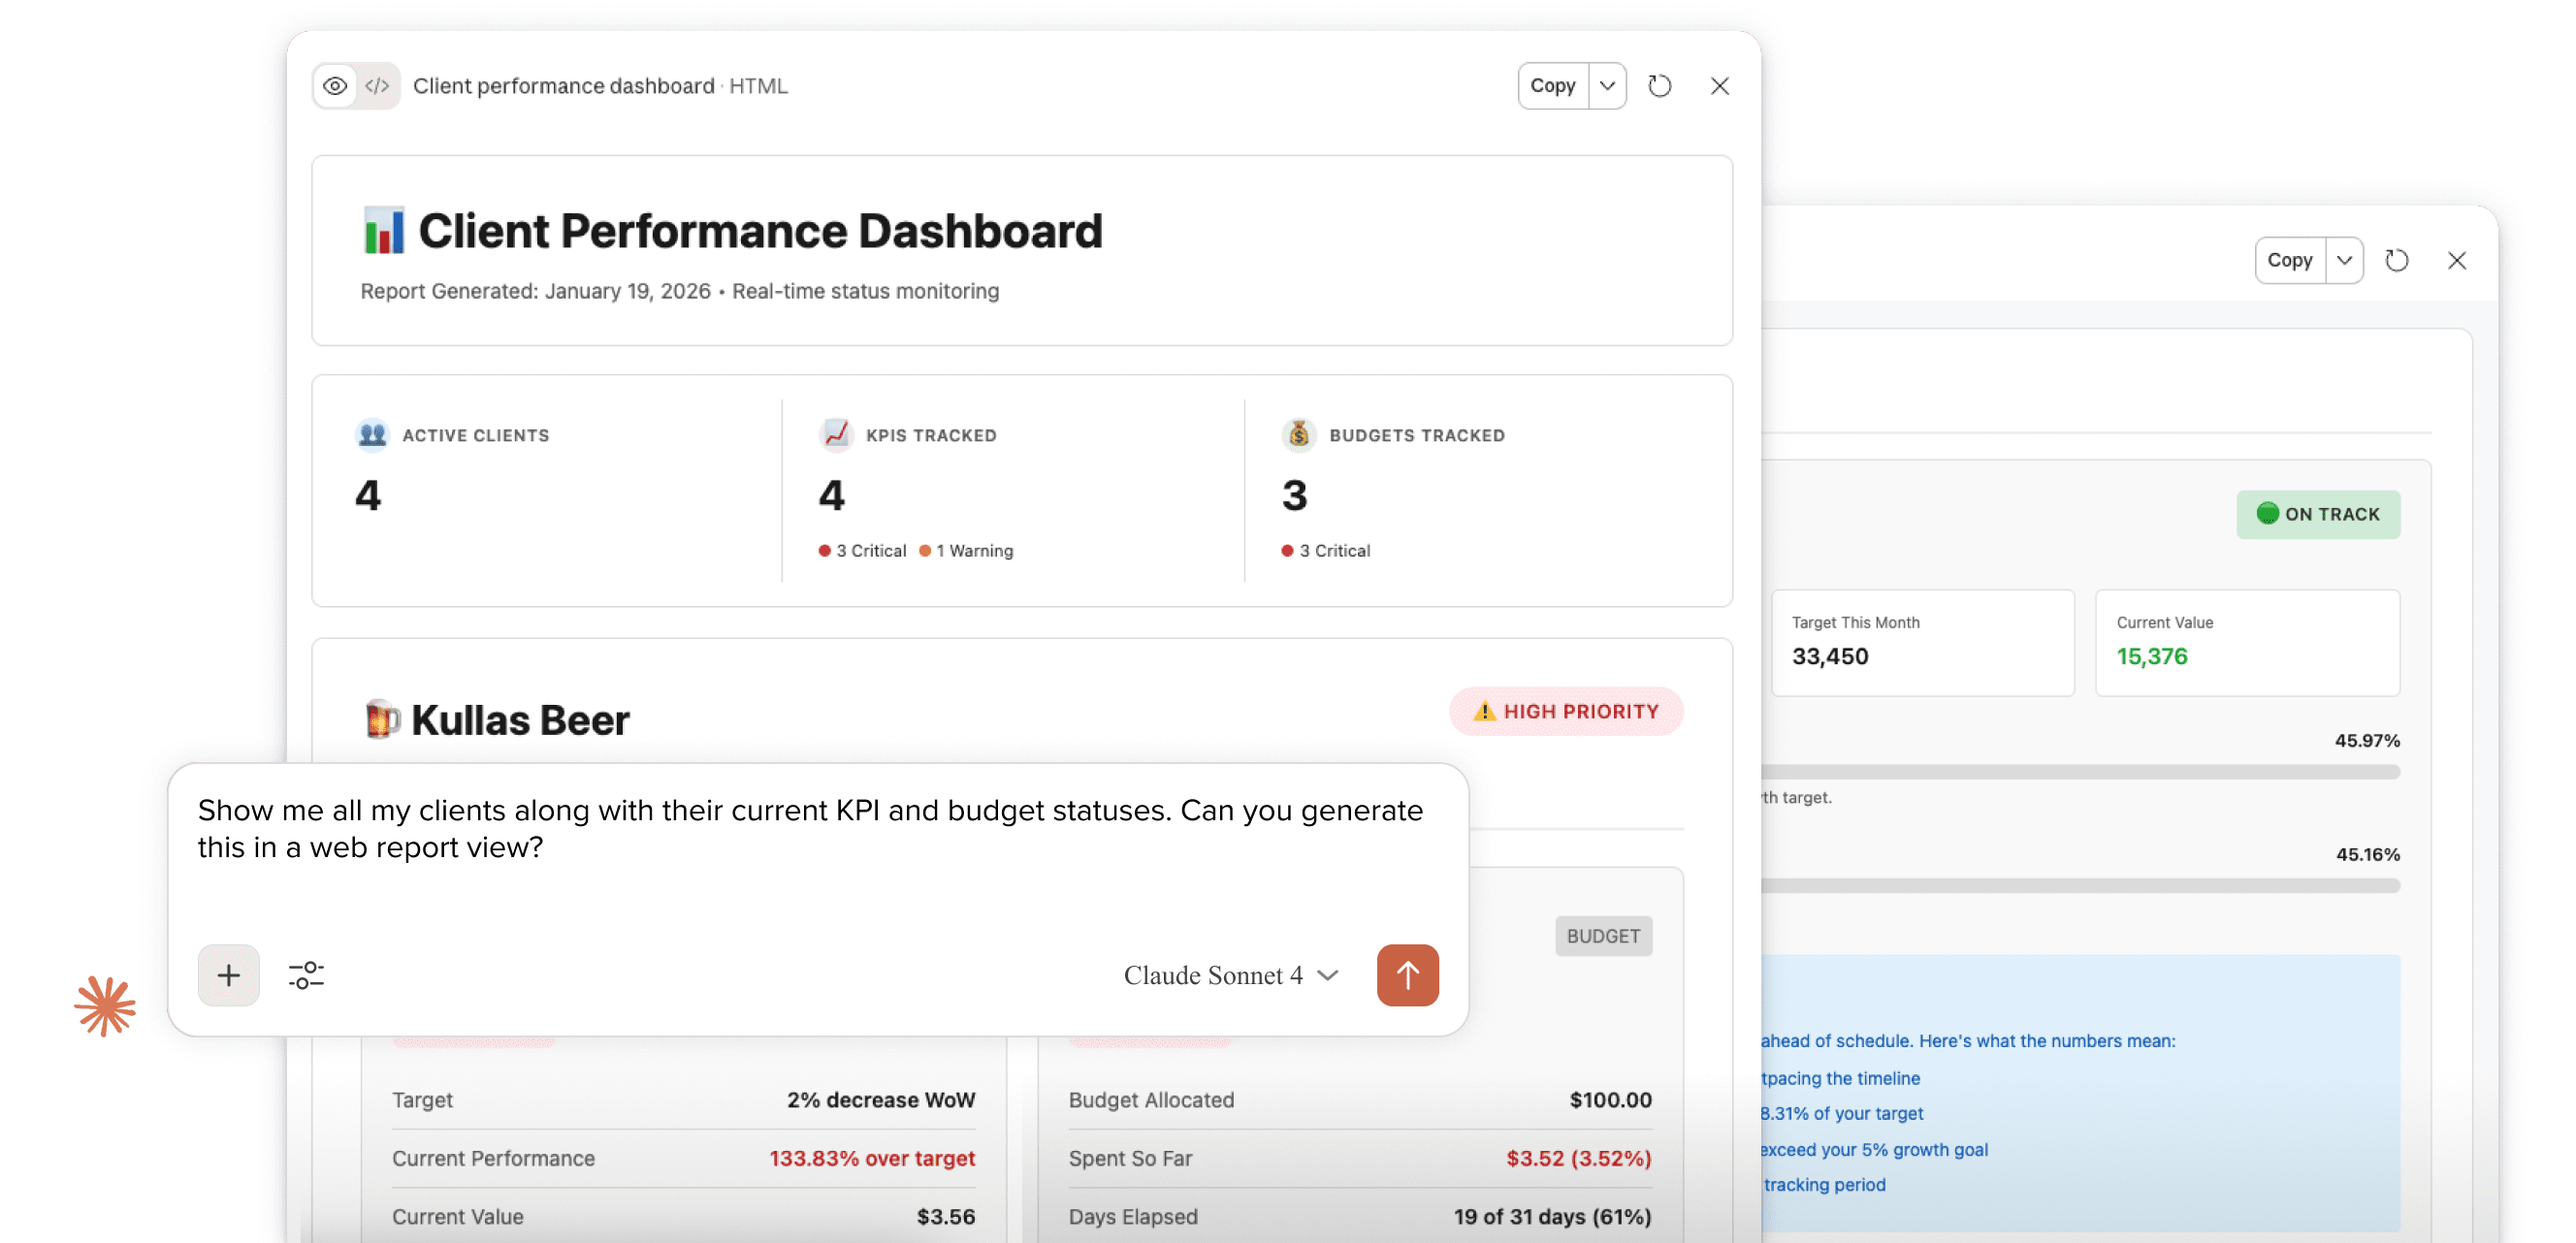Image resolution: width=2576 pixels, height=1243 pixels.
Task: Click the Claude starburst logo icon
Action: (x=105, y=1005)
